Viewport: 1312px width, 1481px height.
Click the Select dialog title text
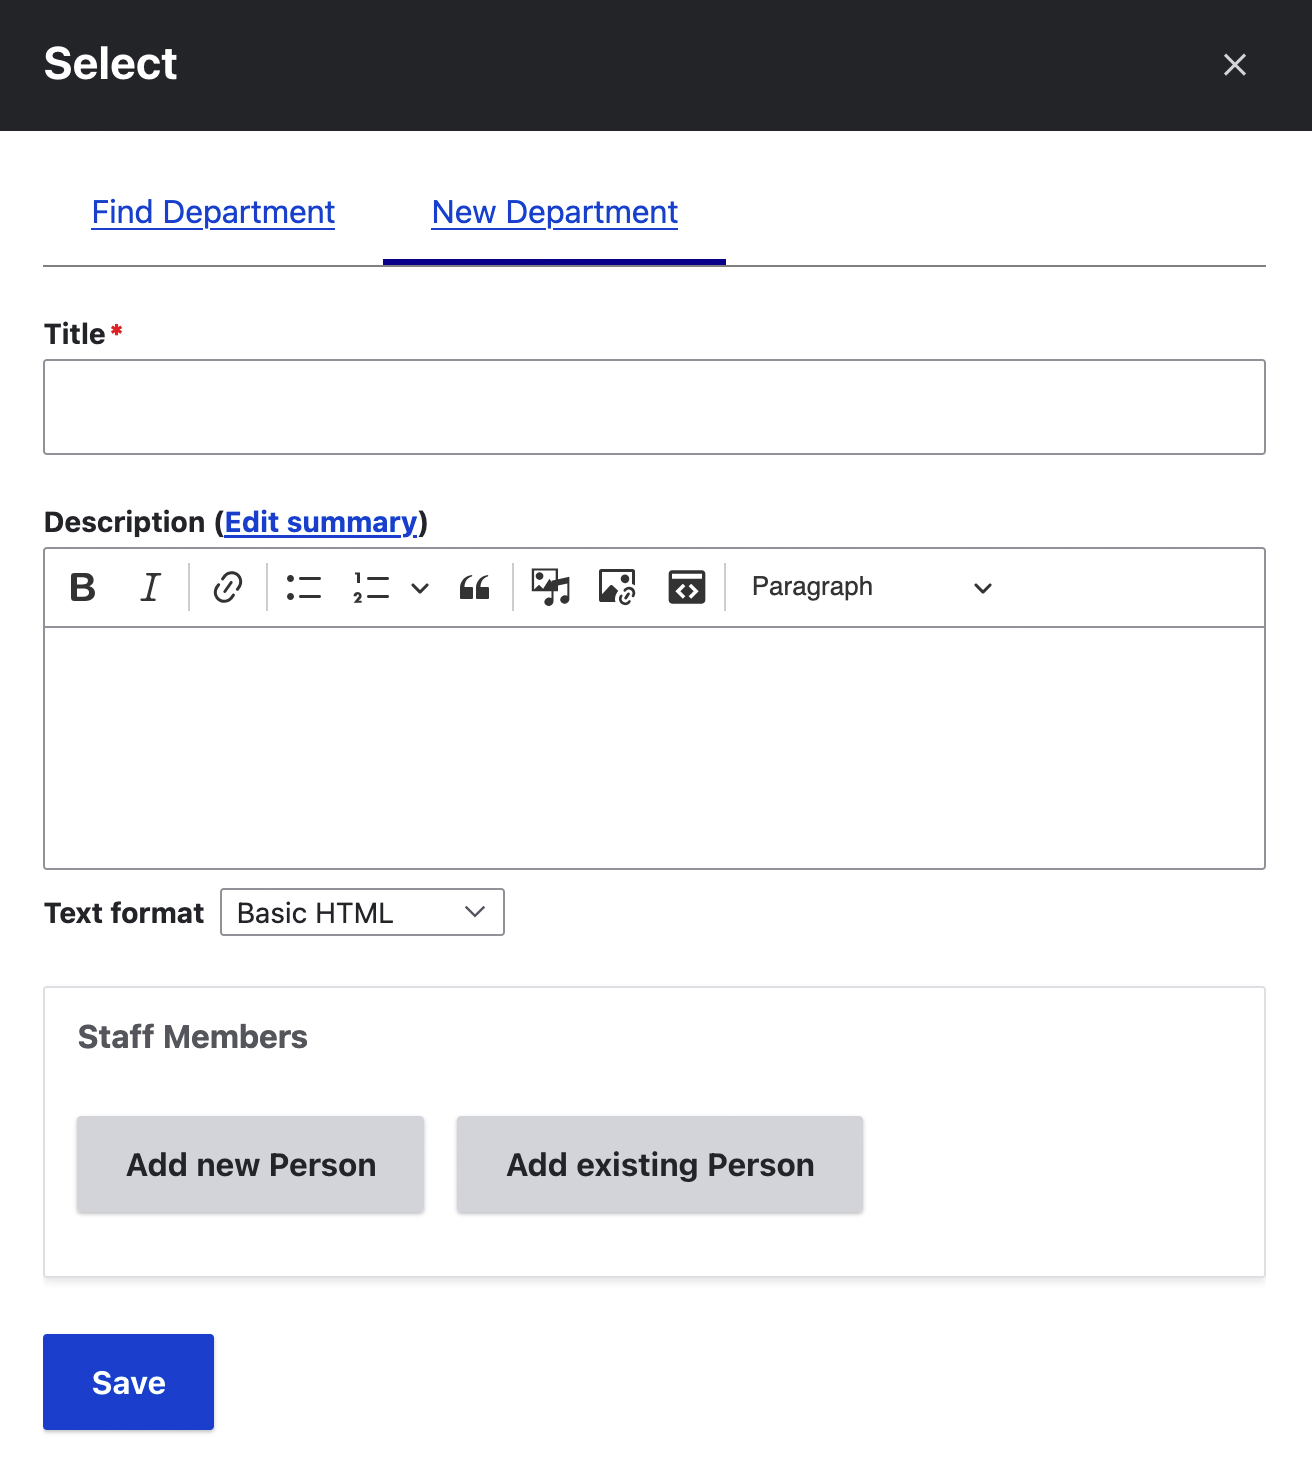pos(110,64)
